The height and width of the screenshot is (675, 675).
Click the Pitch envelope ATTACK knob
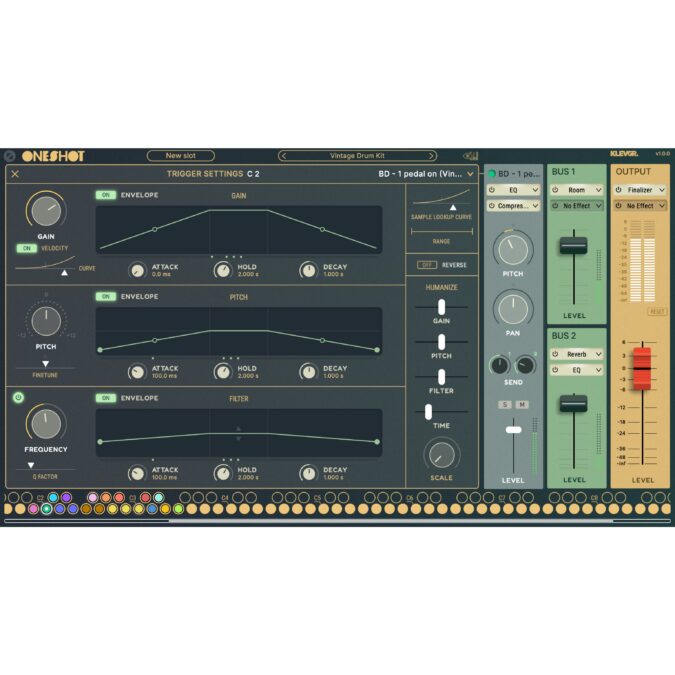tap(137, 372)
